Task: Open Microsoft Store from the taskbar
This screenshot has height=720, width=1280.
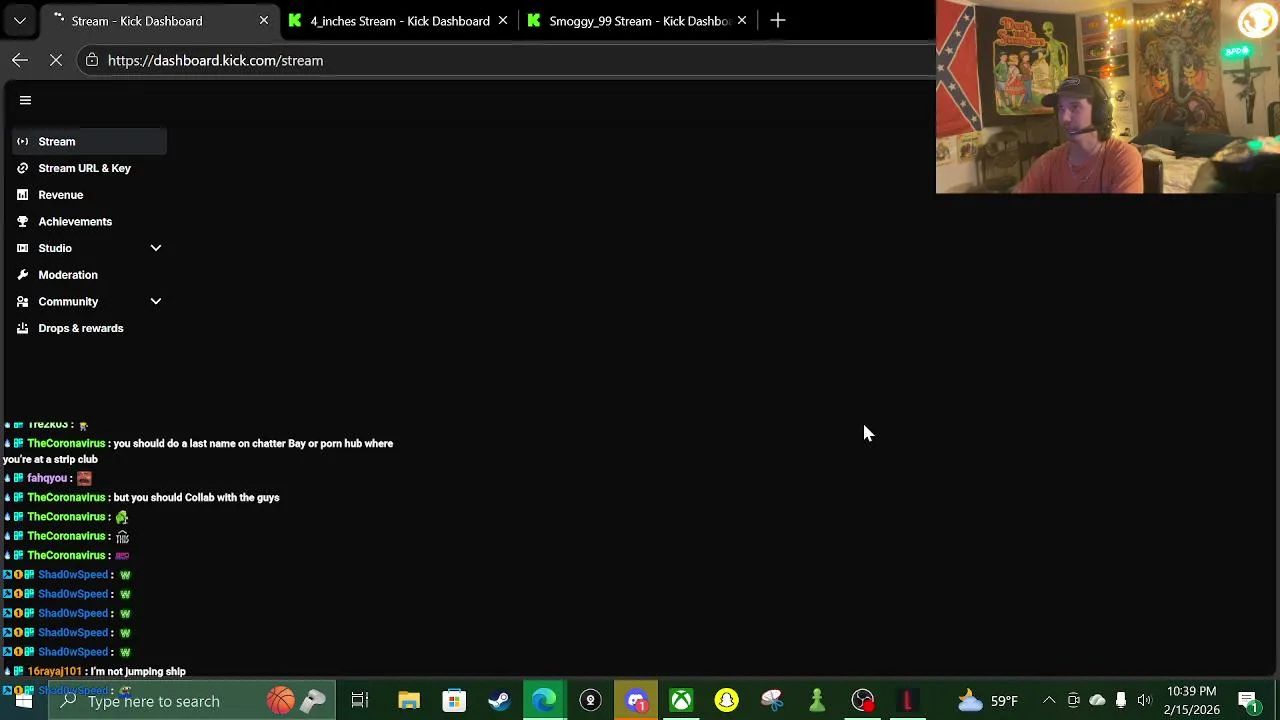Action: 454,701
